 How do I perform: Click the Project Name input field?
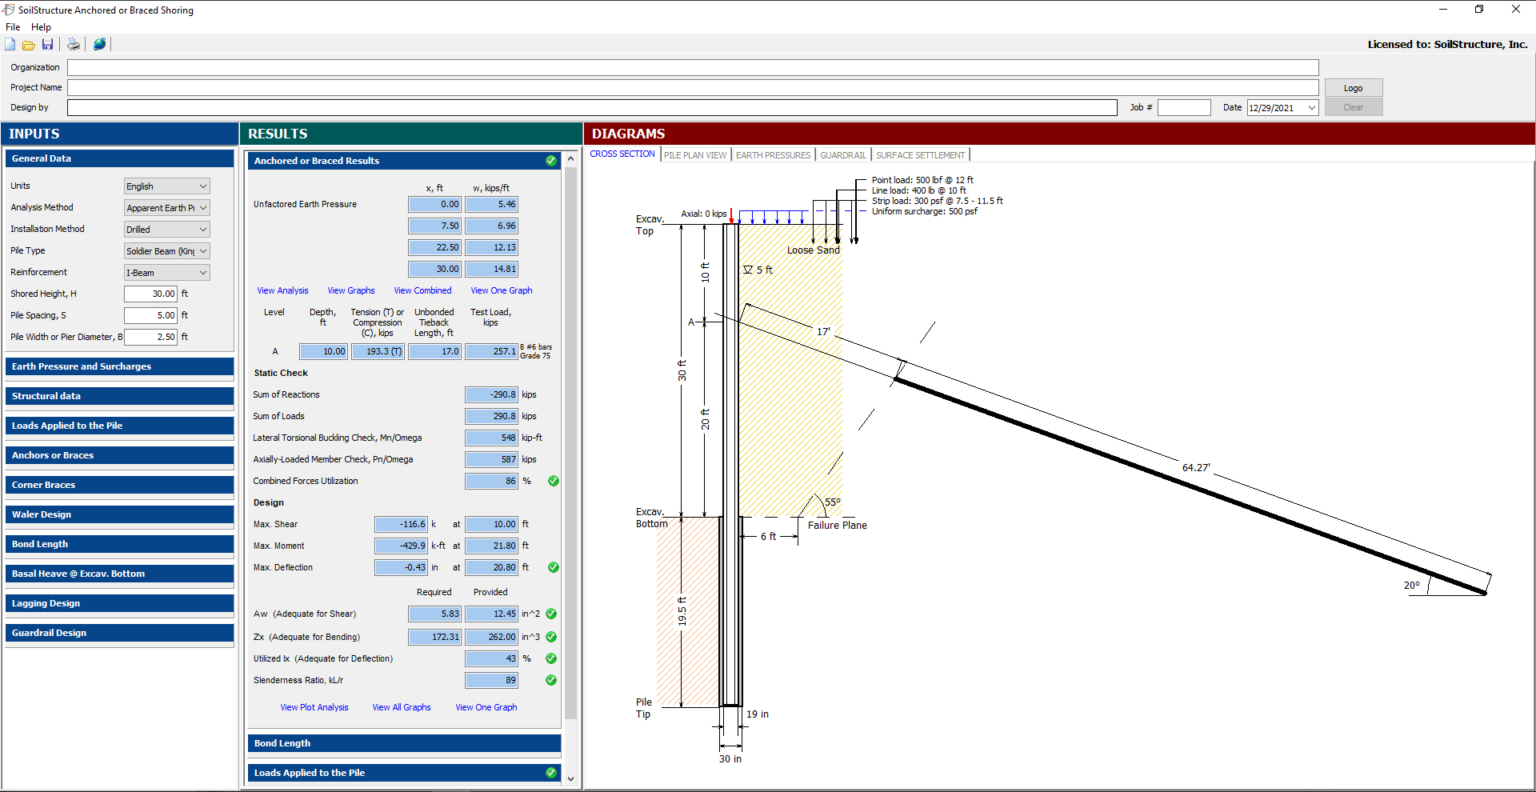[693, 88]
